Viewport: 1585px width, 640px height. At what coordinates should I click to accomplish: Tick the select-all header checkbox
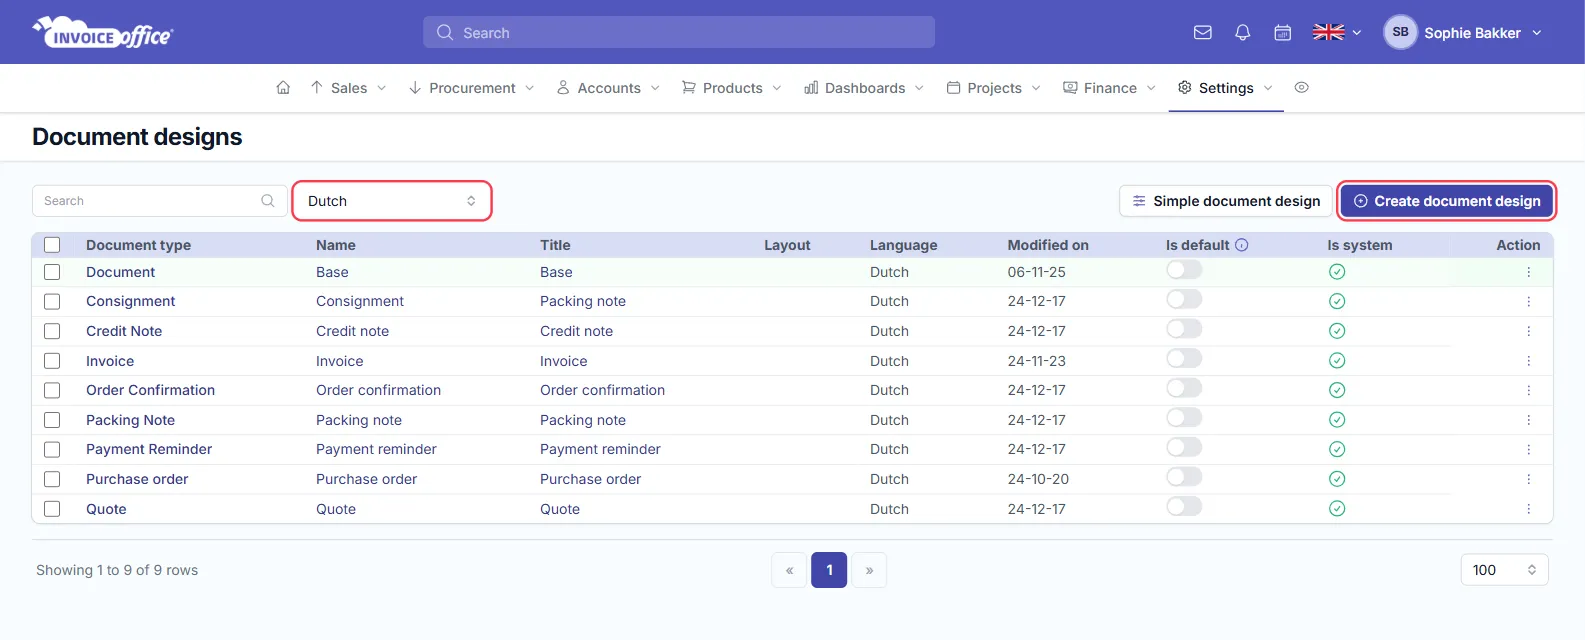tap(52, 245)
